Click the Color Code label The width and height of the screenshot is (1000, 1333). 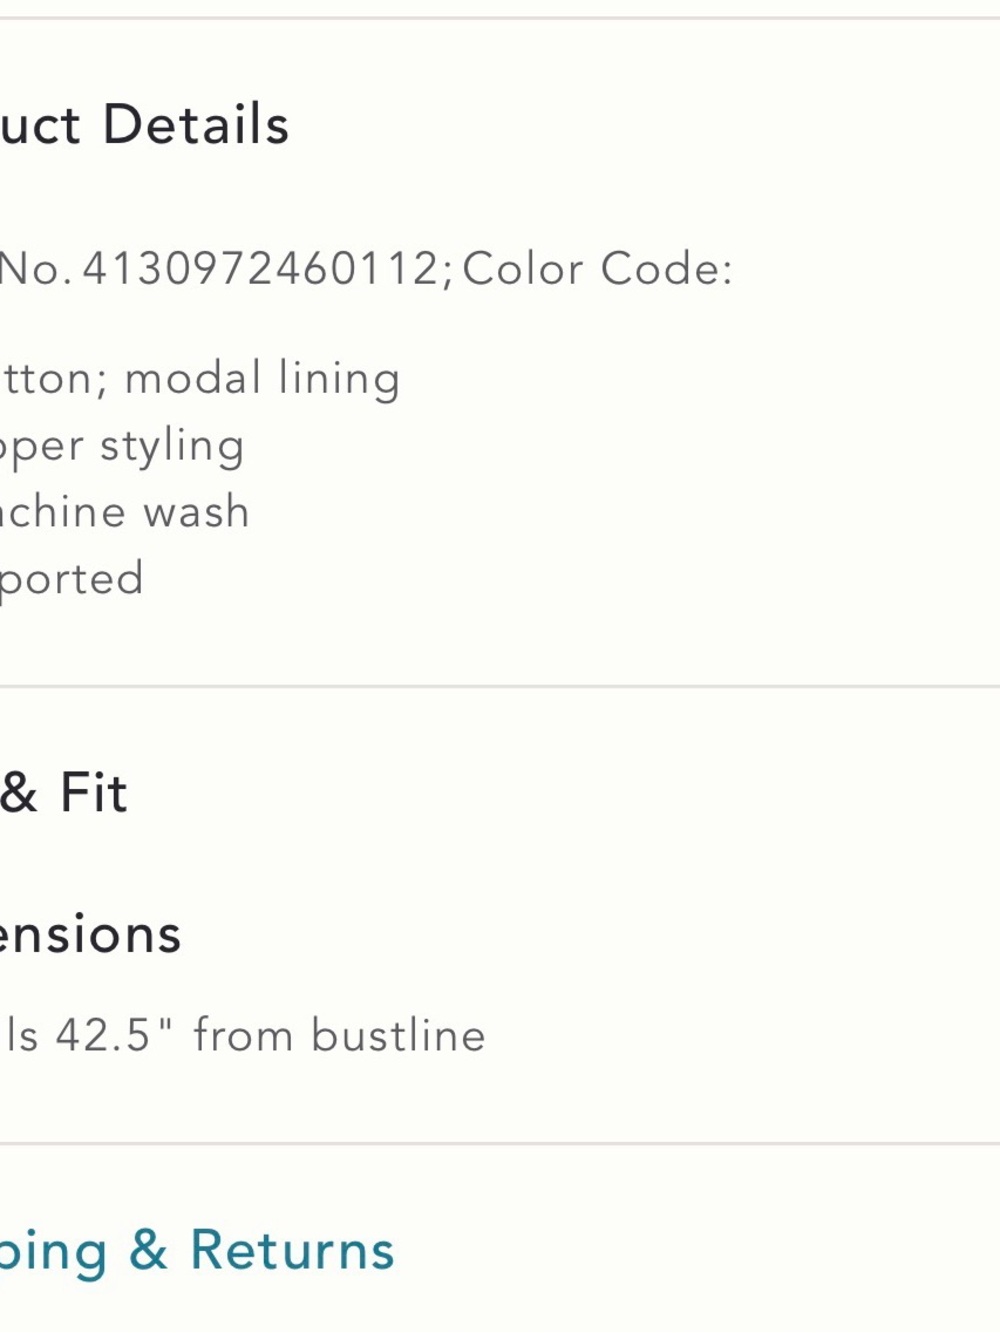click(598, 269)
